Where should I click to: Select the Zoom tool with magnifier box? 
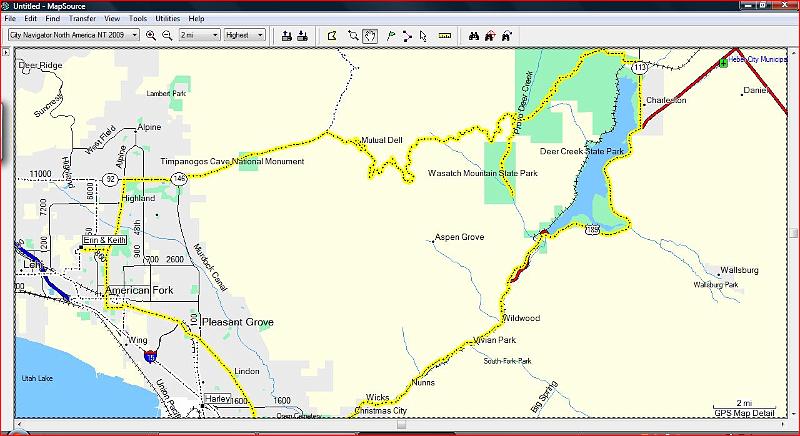(x=353, y=36)
